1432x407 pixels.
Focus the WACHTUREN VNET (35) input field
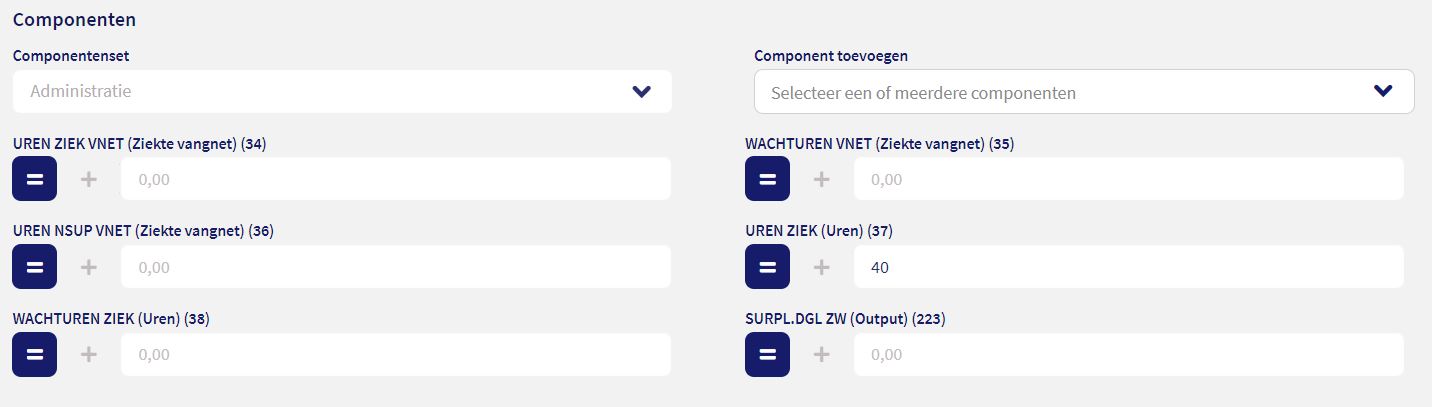click(1128, 179)
